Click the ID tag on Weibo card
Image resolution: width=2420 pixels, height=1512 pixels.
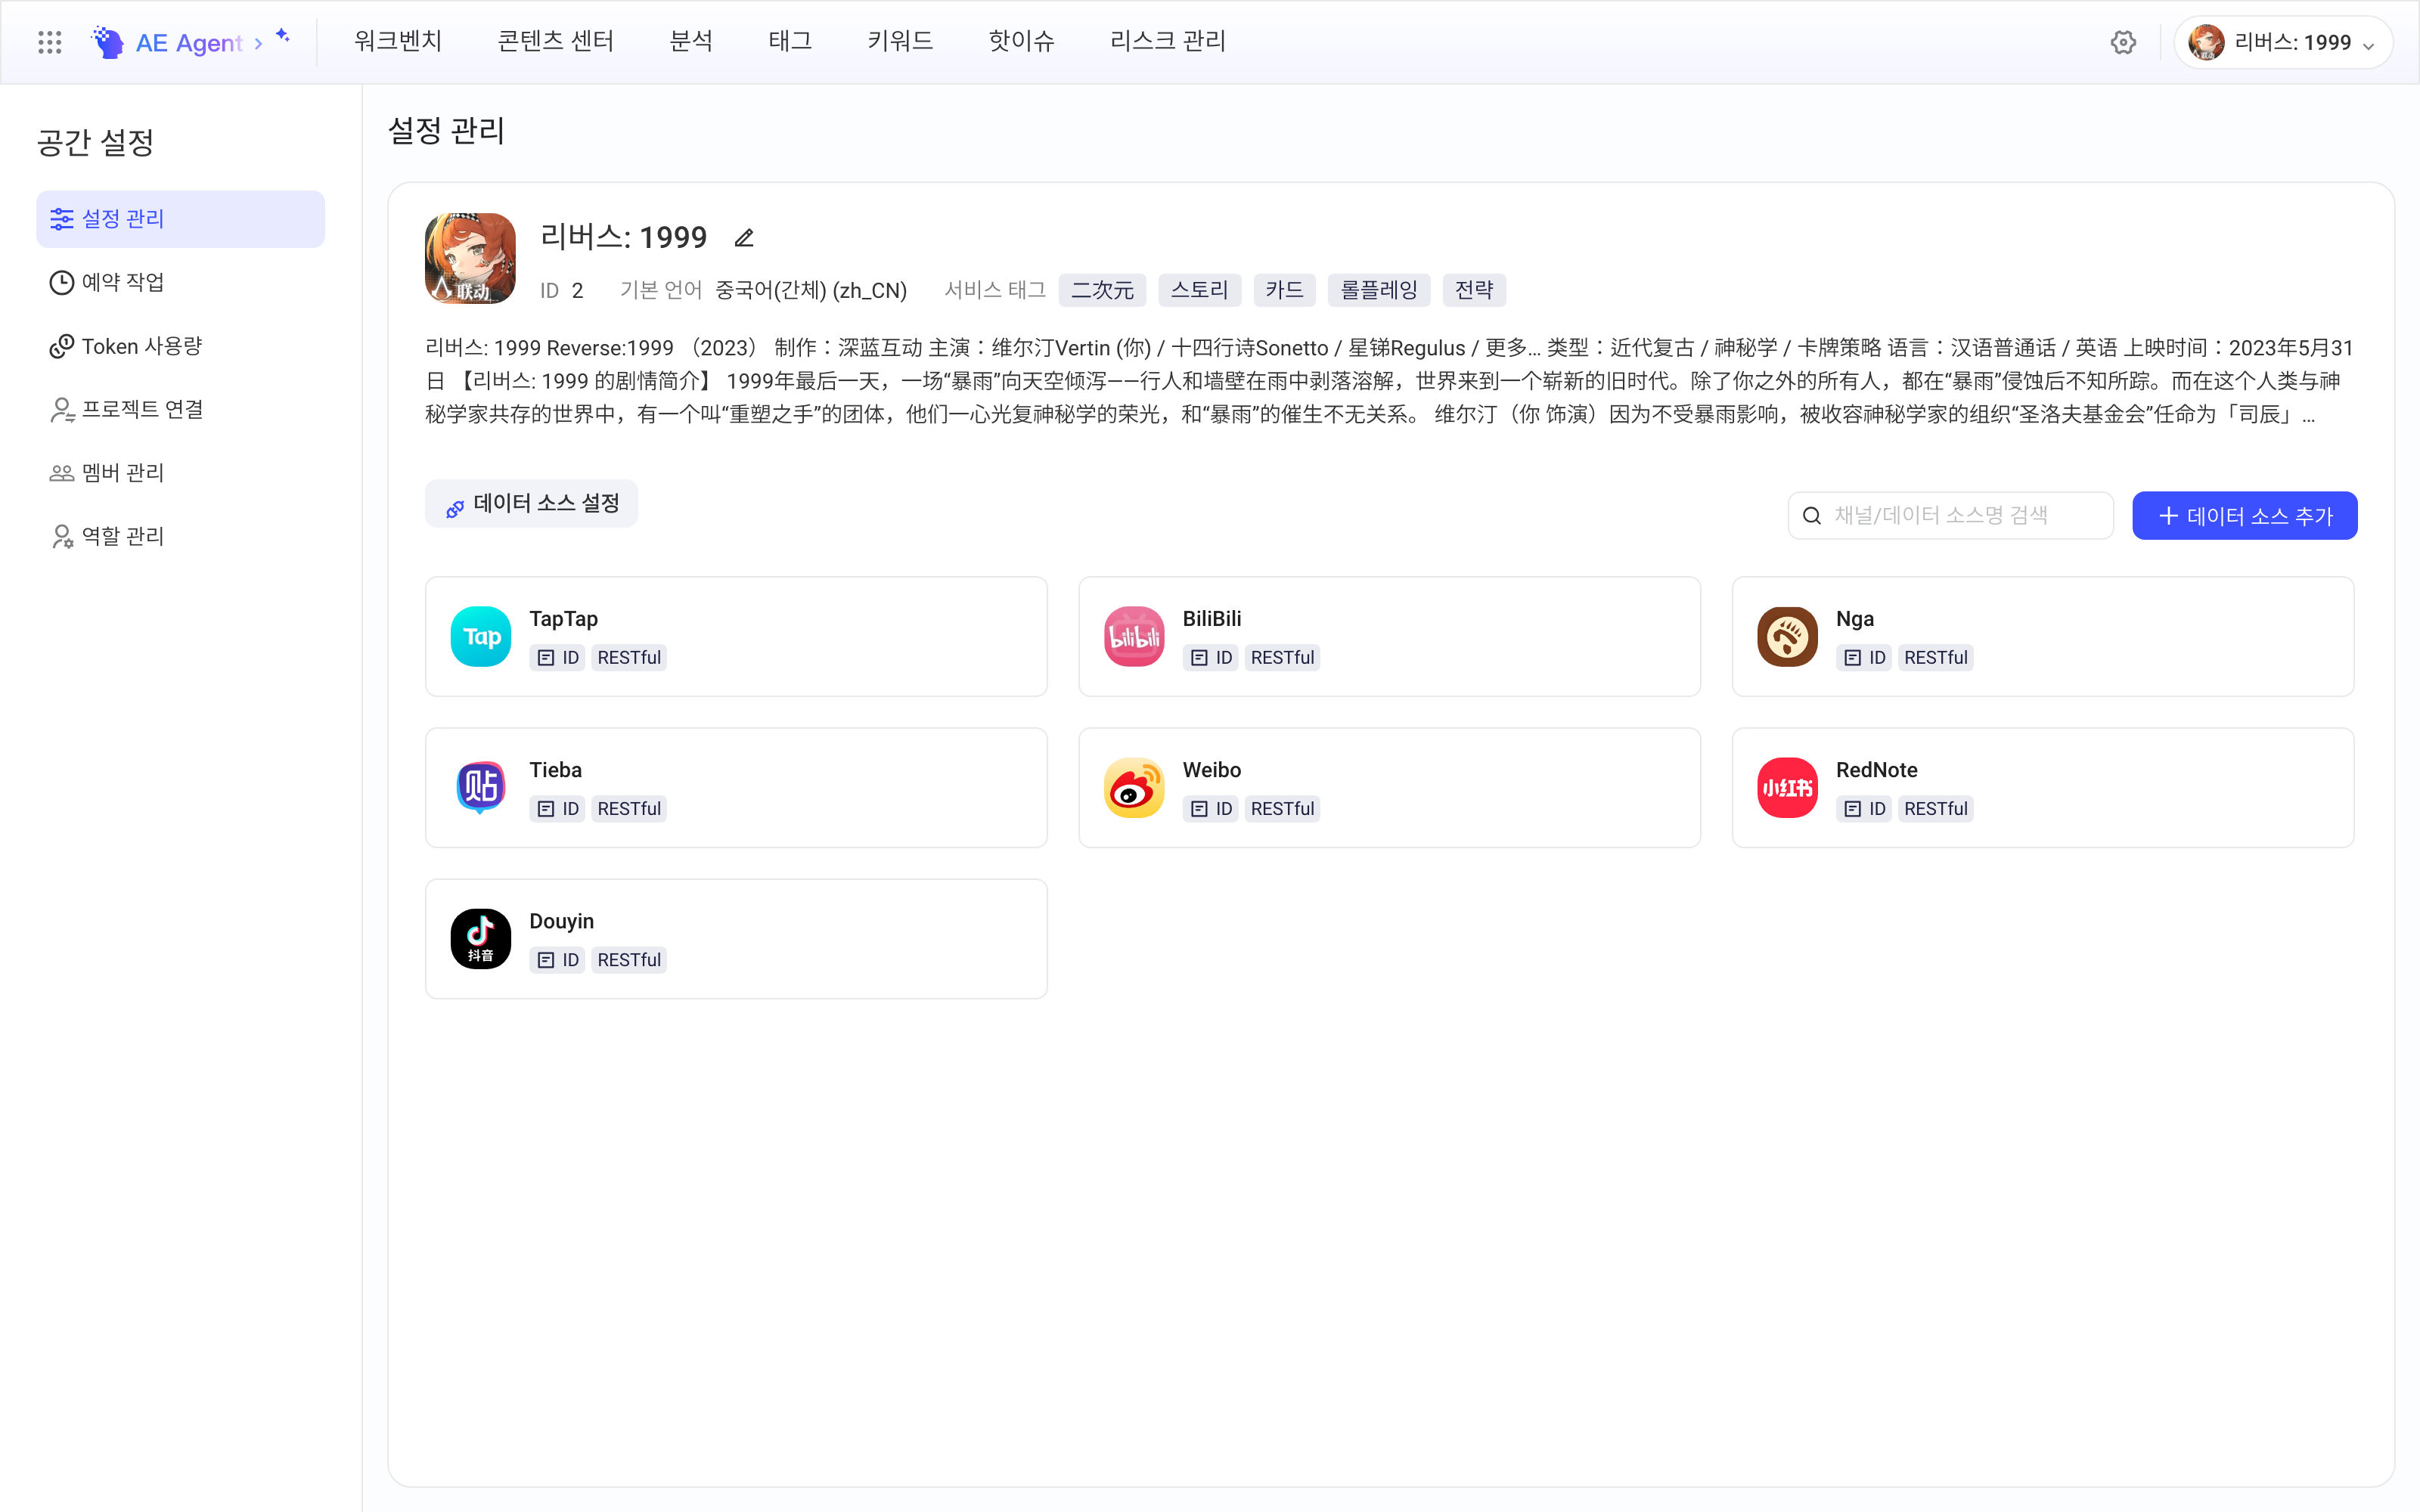[x=1211, y=808]
